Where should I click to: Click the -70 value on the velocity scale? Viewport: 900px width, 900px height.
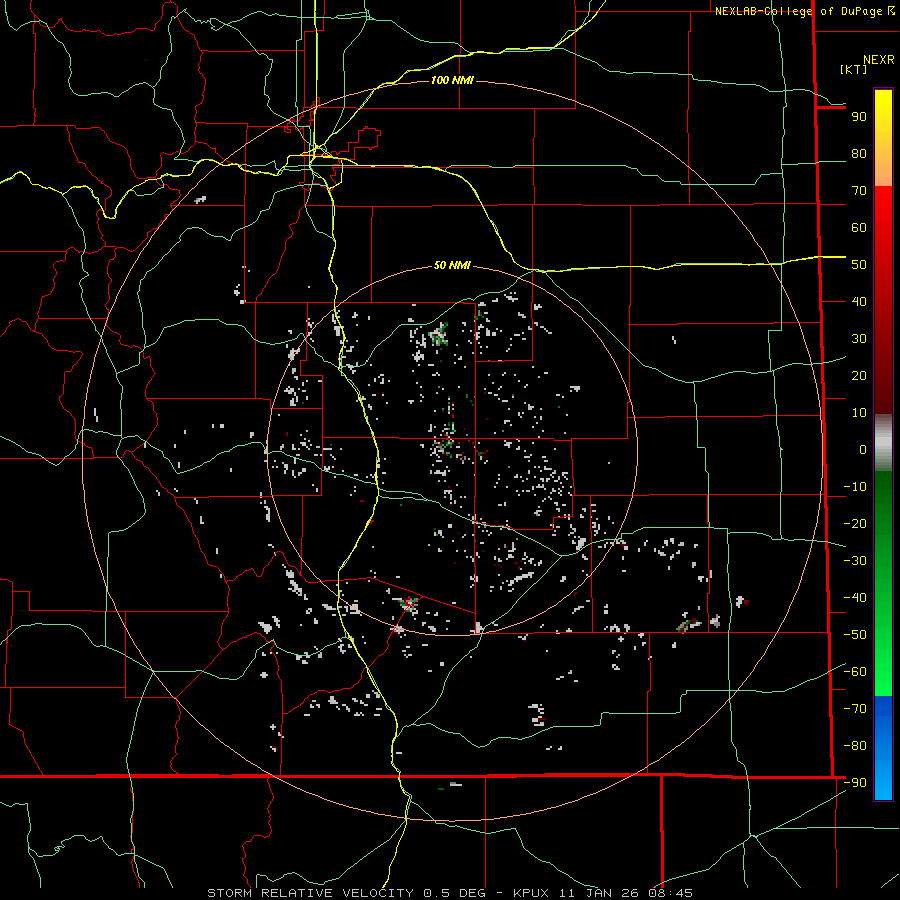(855, 709)
